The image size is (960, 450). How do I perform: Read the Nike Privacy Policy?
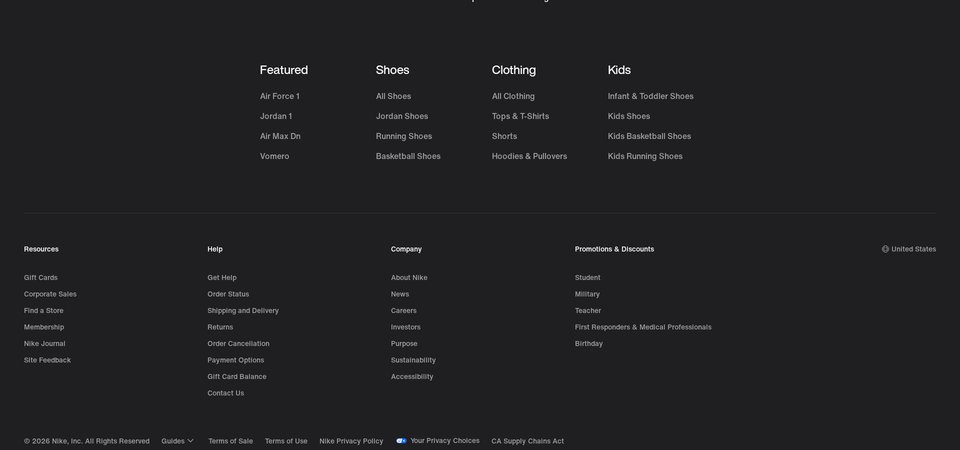tap(351, 441)
